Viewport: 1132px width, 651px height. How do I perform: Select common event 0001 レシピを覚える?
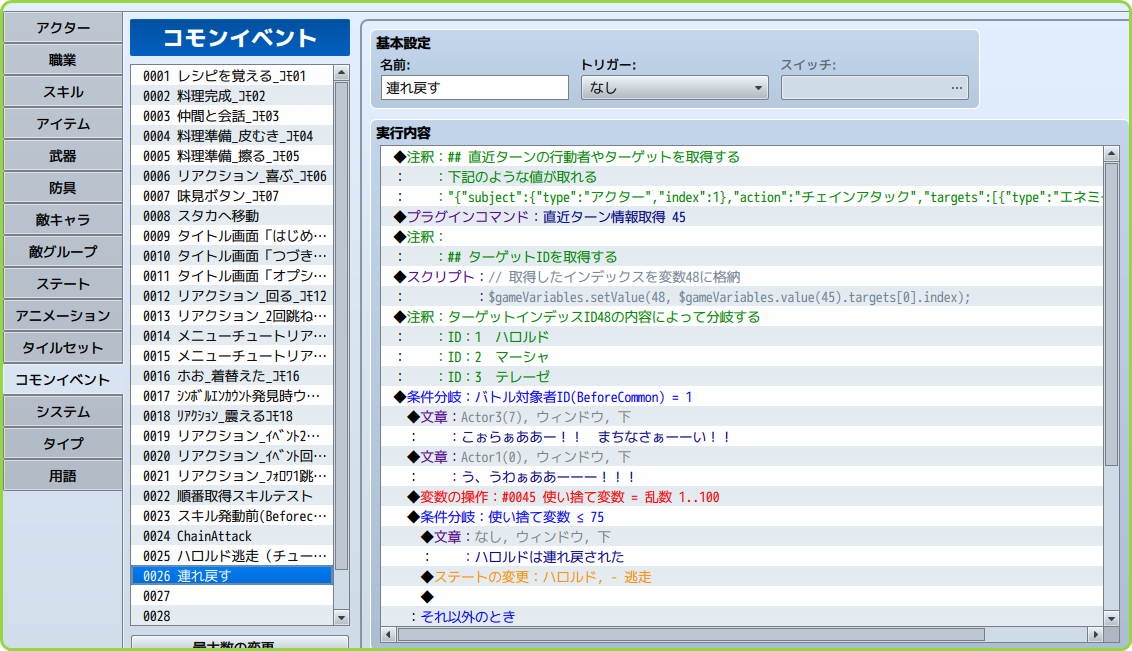coord(232,76)
